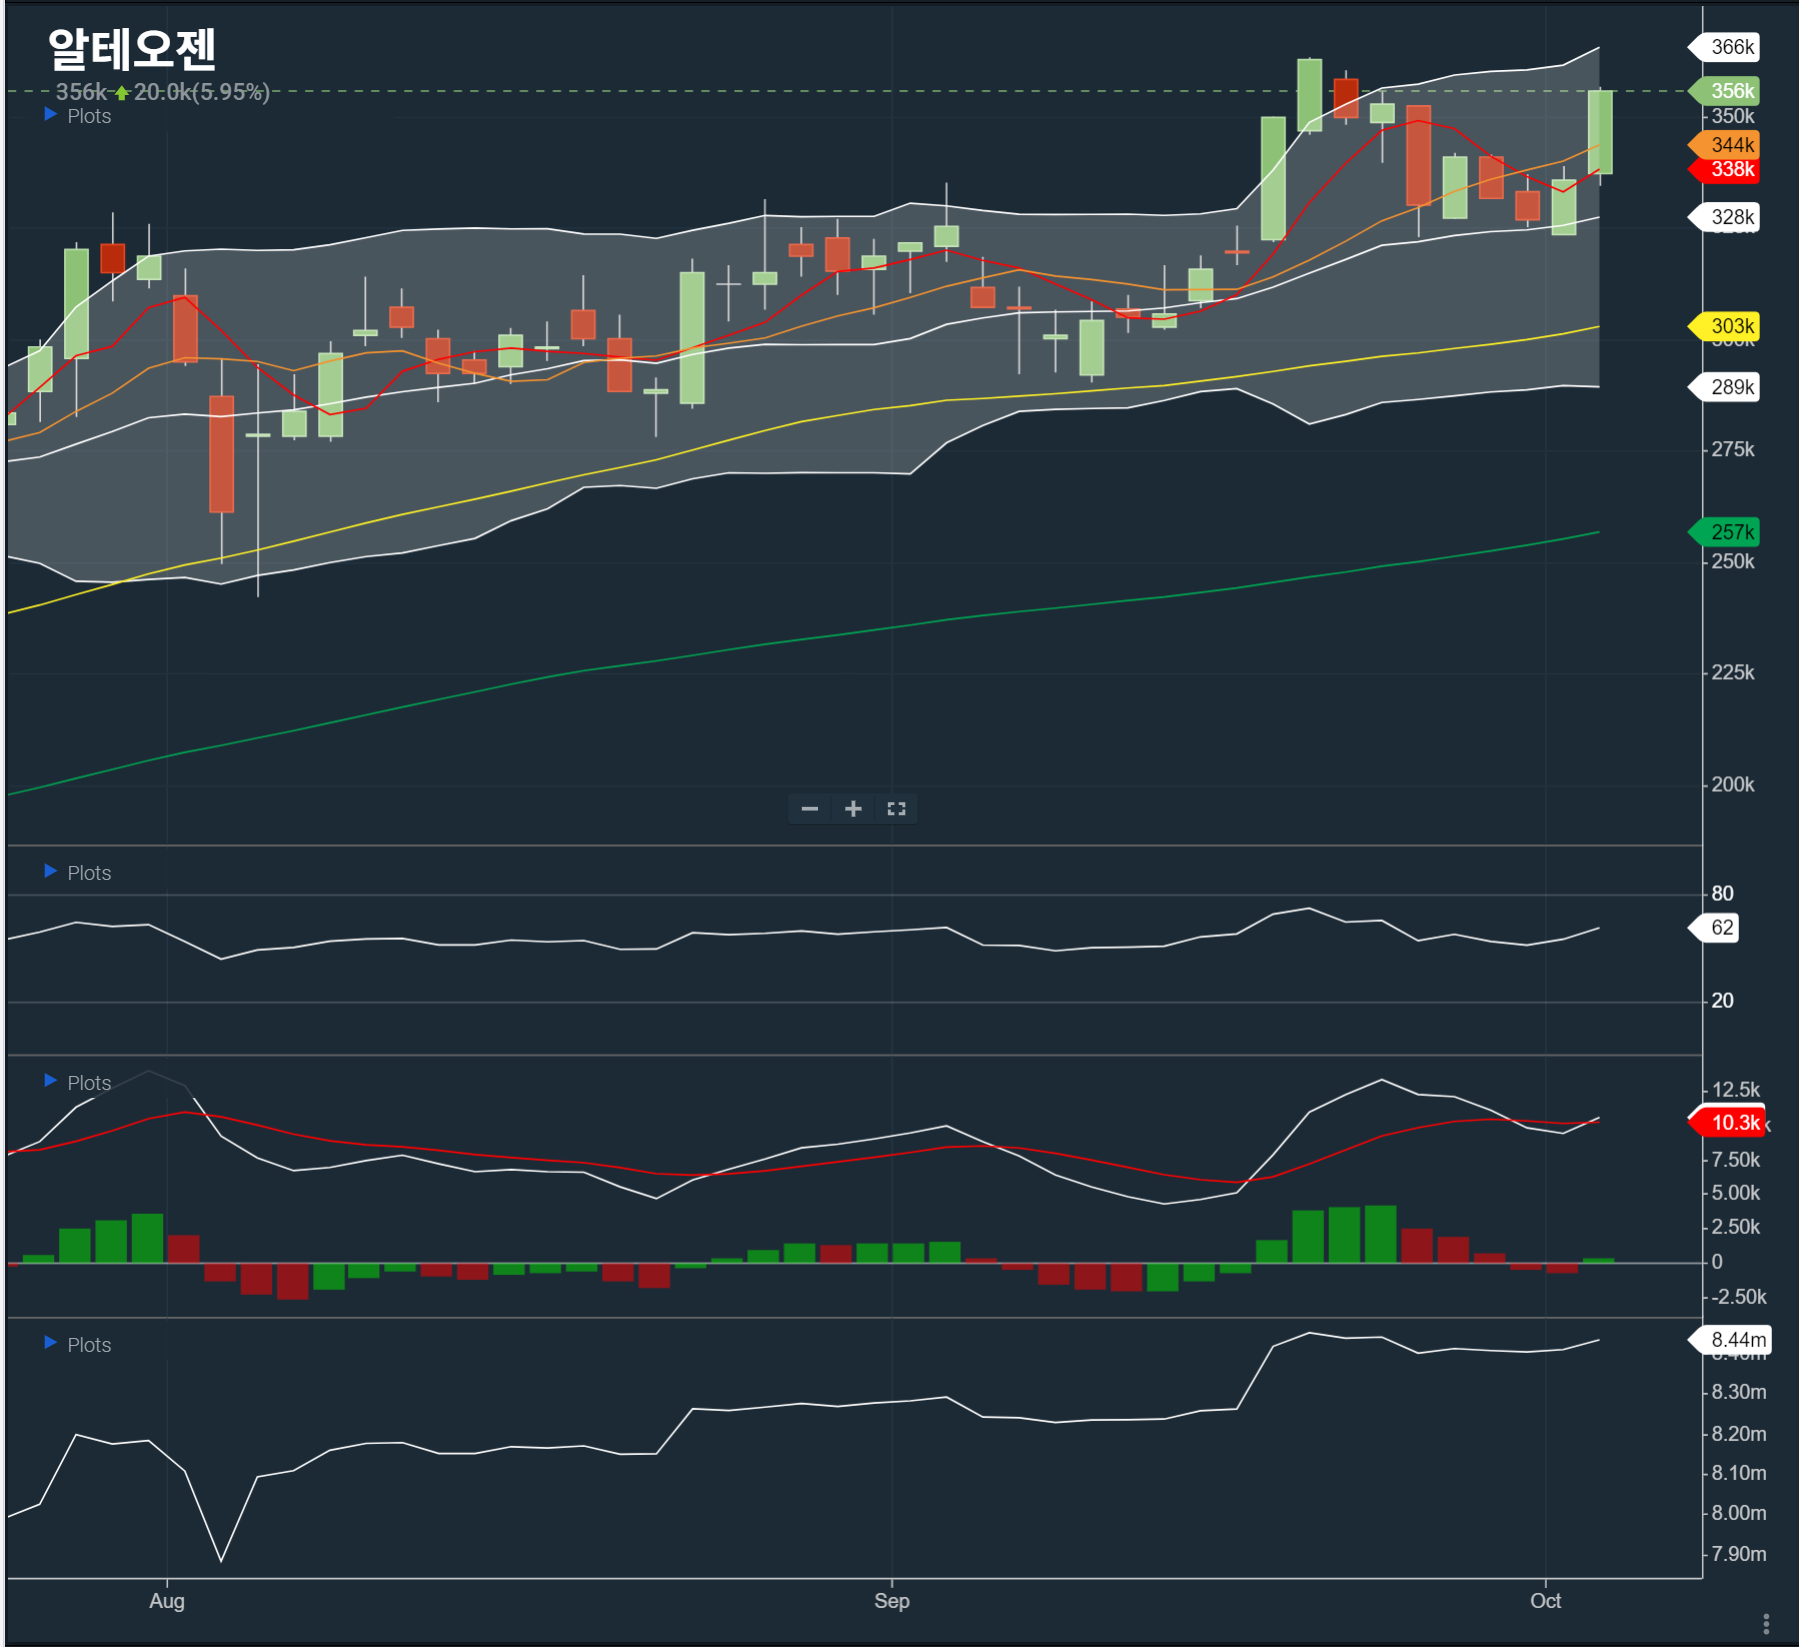Click the 알테오젠 stock title
The height and width of the screenshot is (1647, 1799).
132,48
